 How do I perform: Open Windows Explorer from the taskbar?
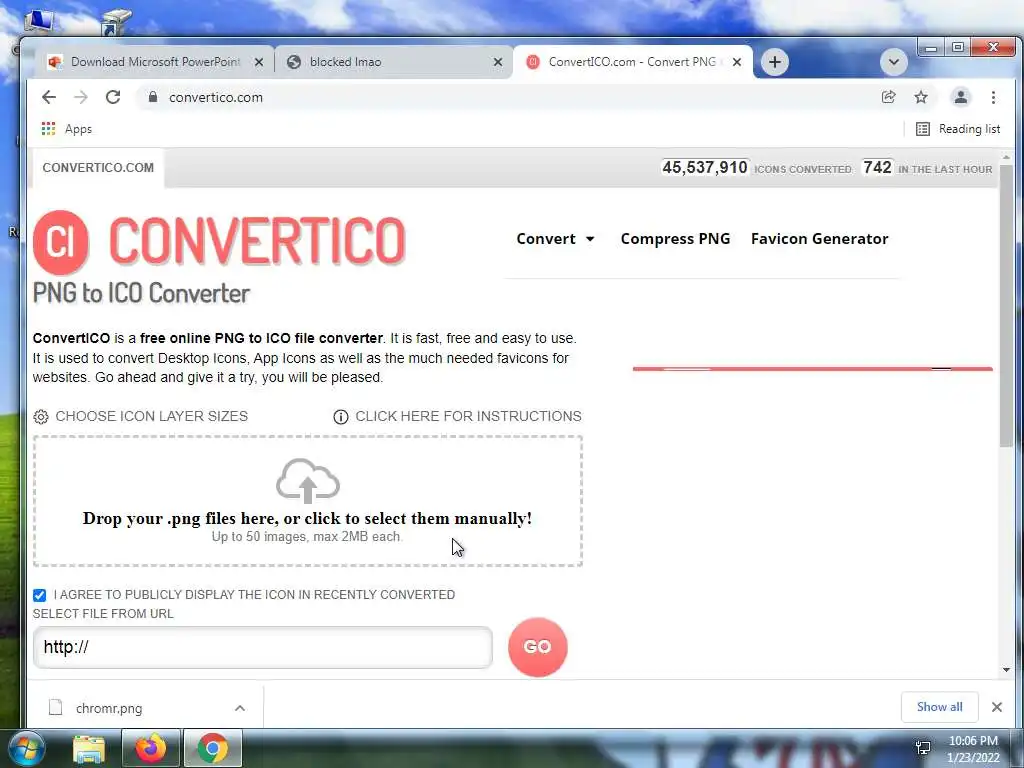tap(88, 748)
